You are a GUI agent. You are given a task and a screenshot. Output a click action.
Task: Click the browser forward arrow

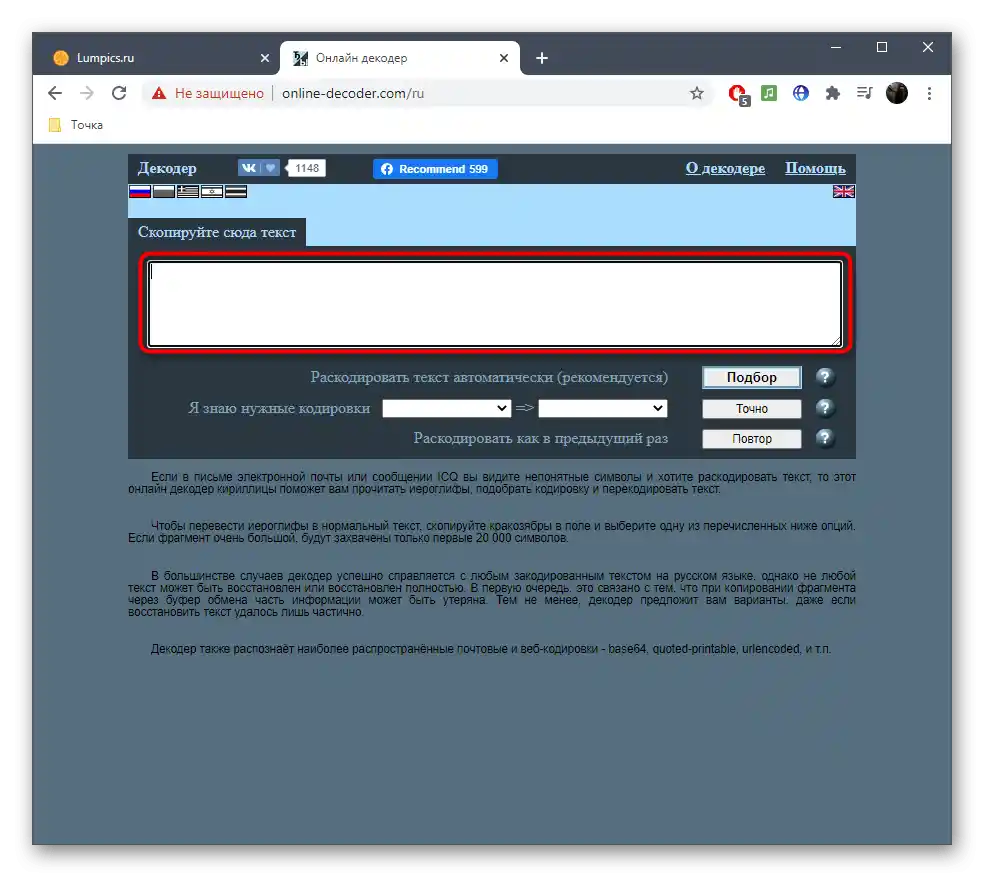(87, 94)
